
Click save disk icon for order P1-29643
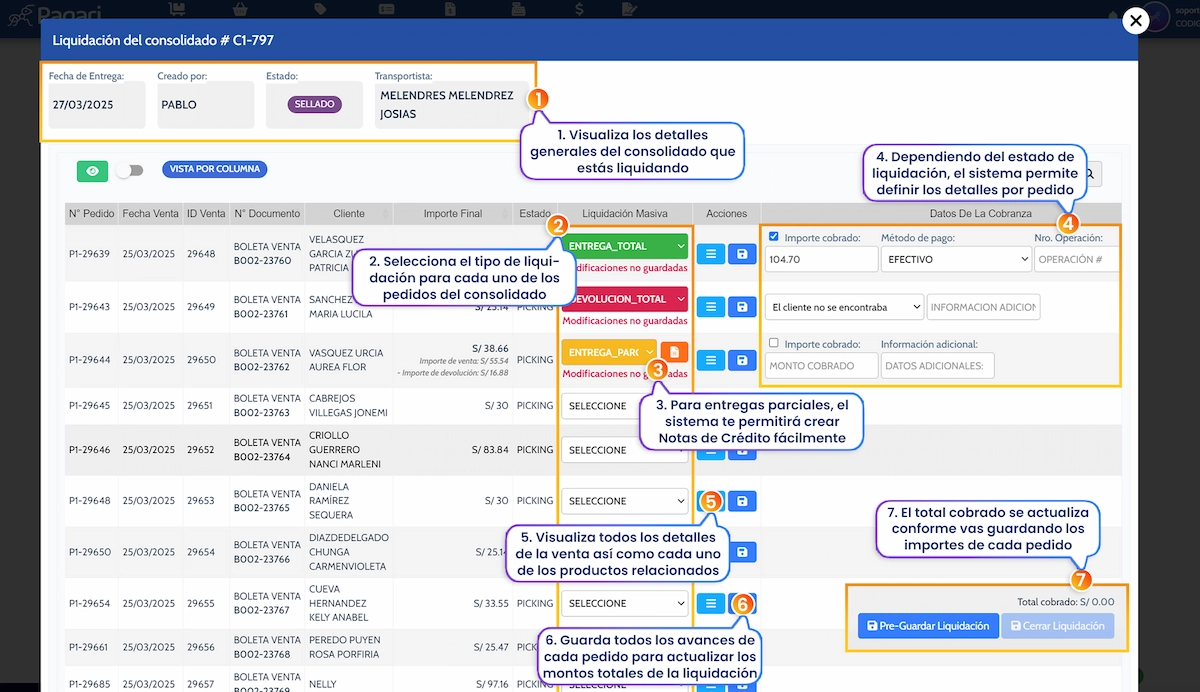click(x=742, y=307)
